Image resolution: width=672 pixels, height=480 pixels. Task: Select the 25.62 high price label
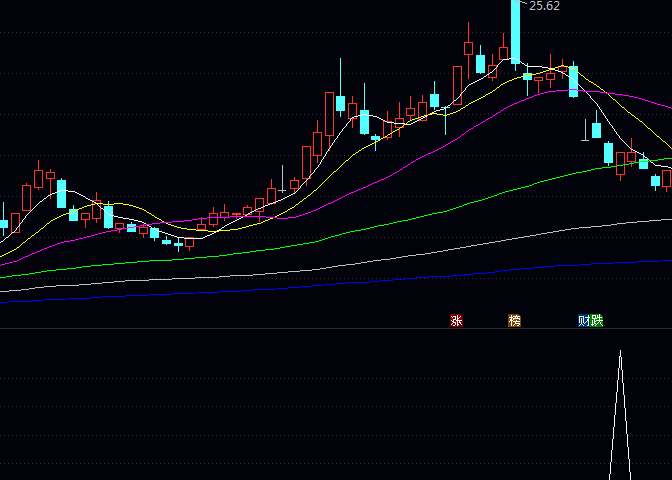pyautogui.click(x=544, y=6)
